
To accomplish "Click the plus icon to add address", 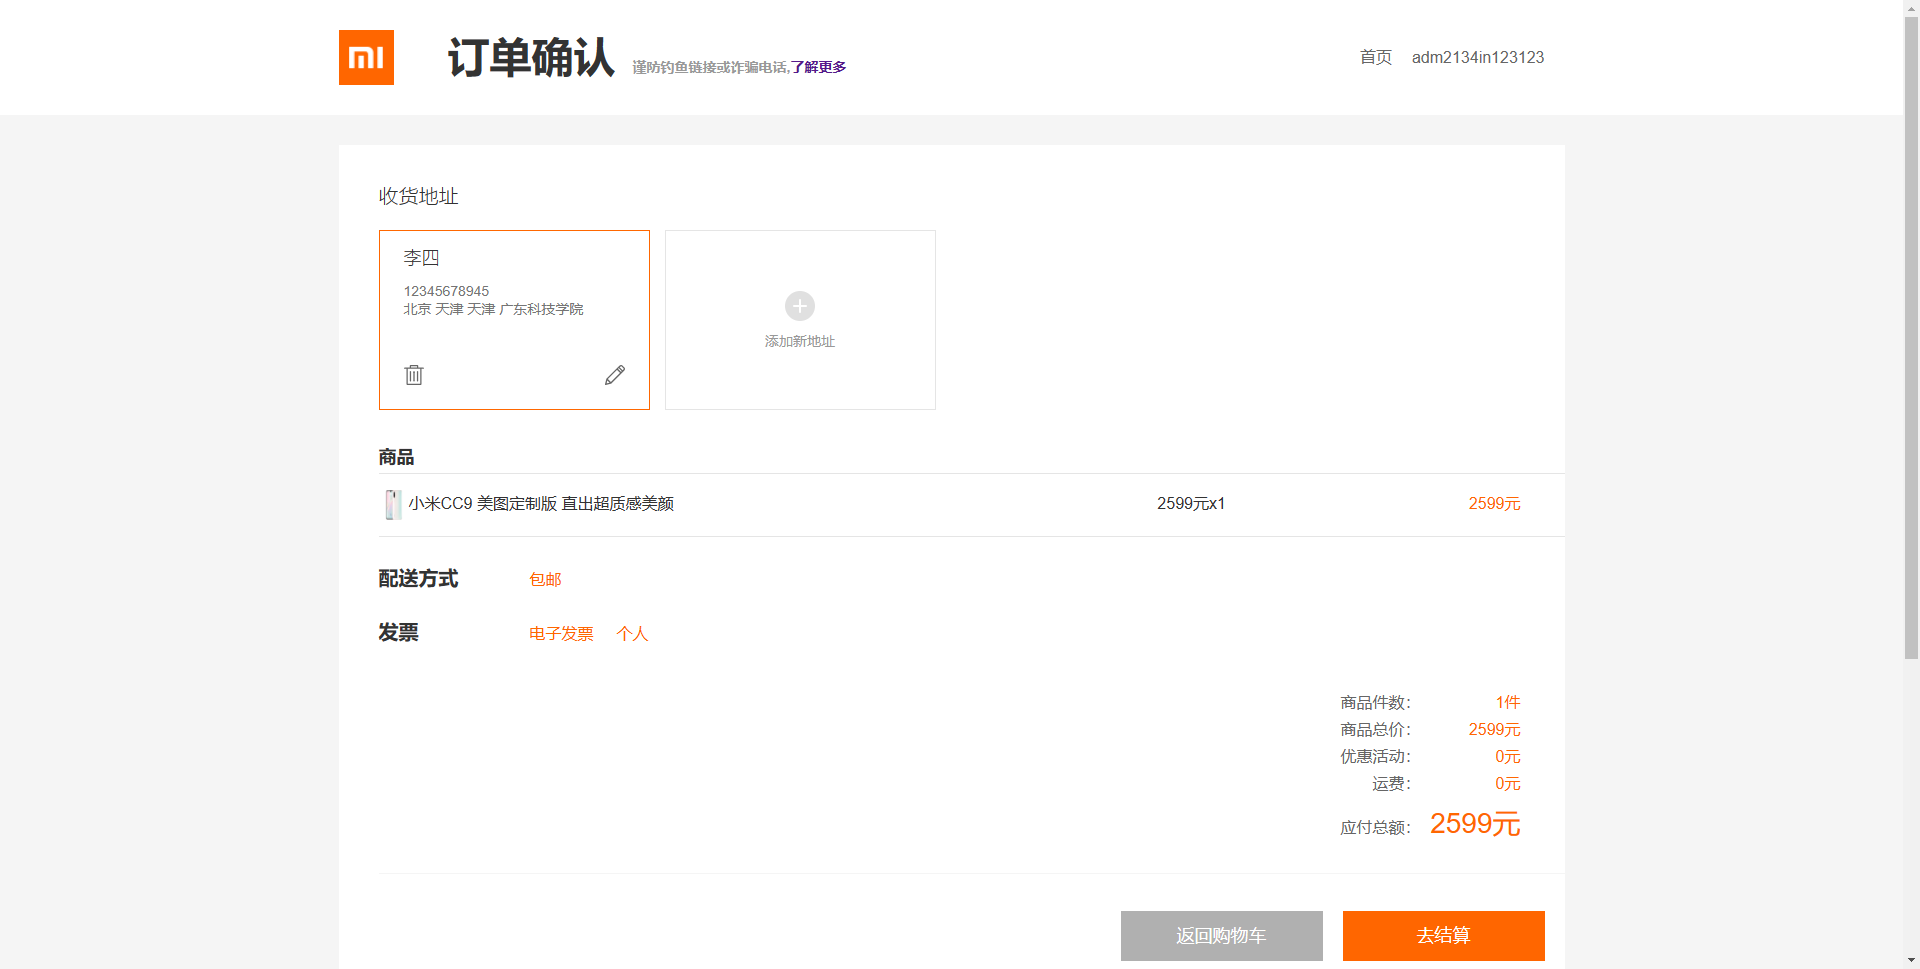I will (800, 306).
